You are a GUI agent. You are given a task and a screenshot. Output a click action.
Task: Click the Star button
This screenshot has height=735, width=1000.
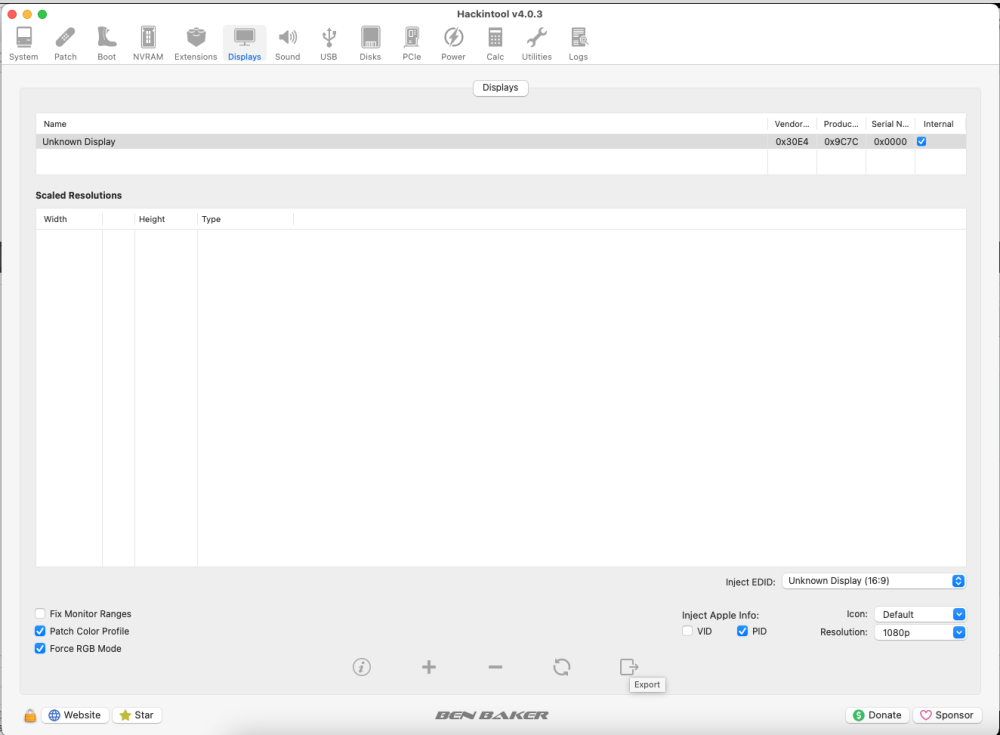137,715
